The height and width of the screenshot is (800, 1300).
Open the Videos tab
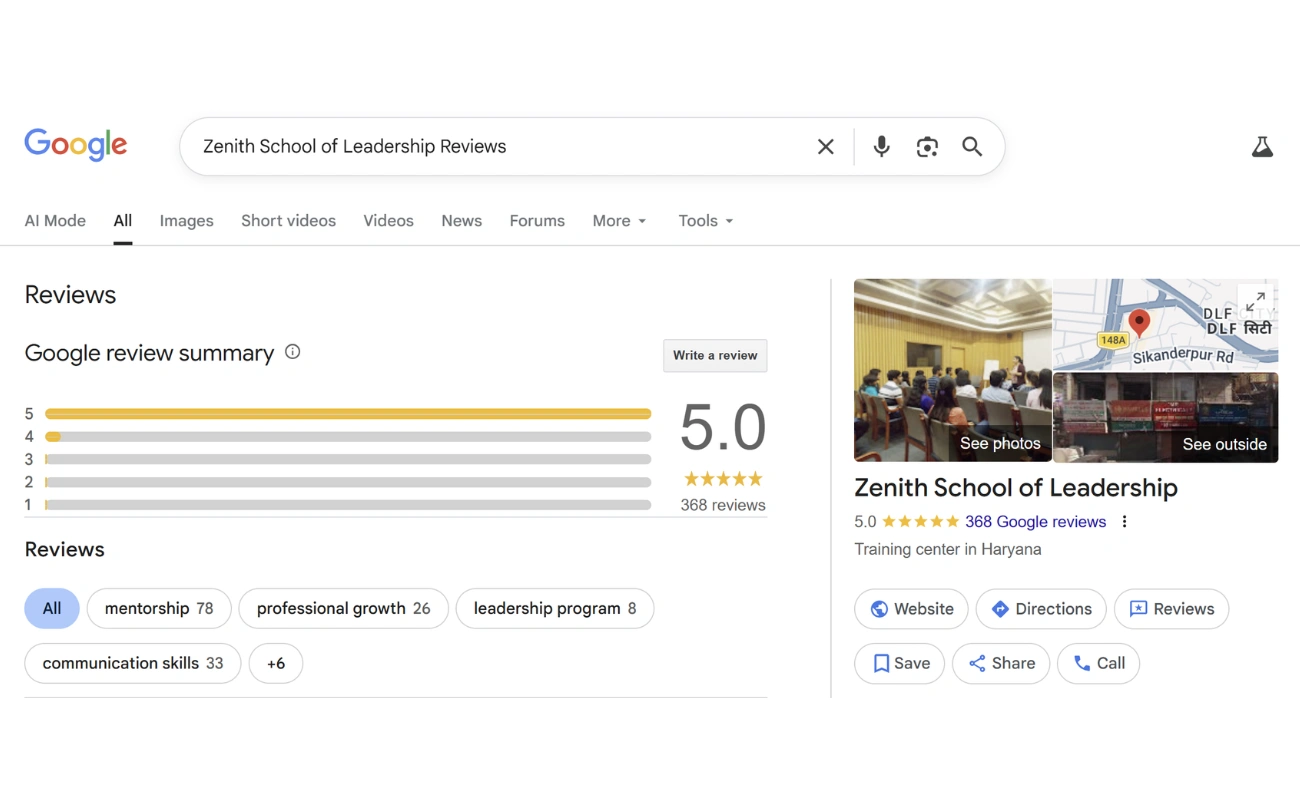point(388,221)
